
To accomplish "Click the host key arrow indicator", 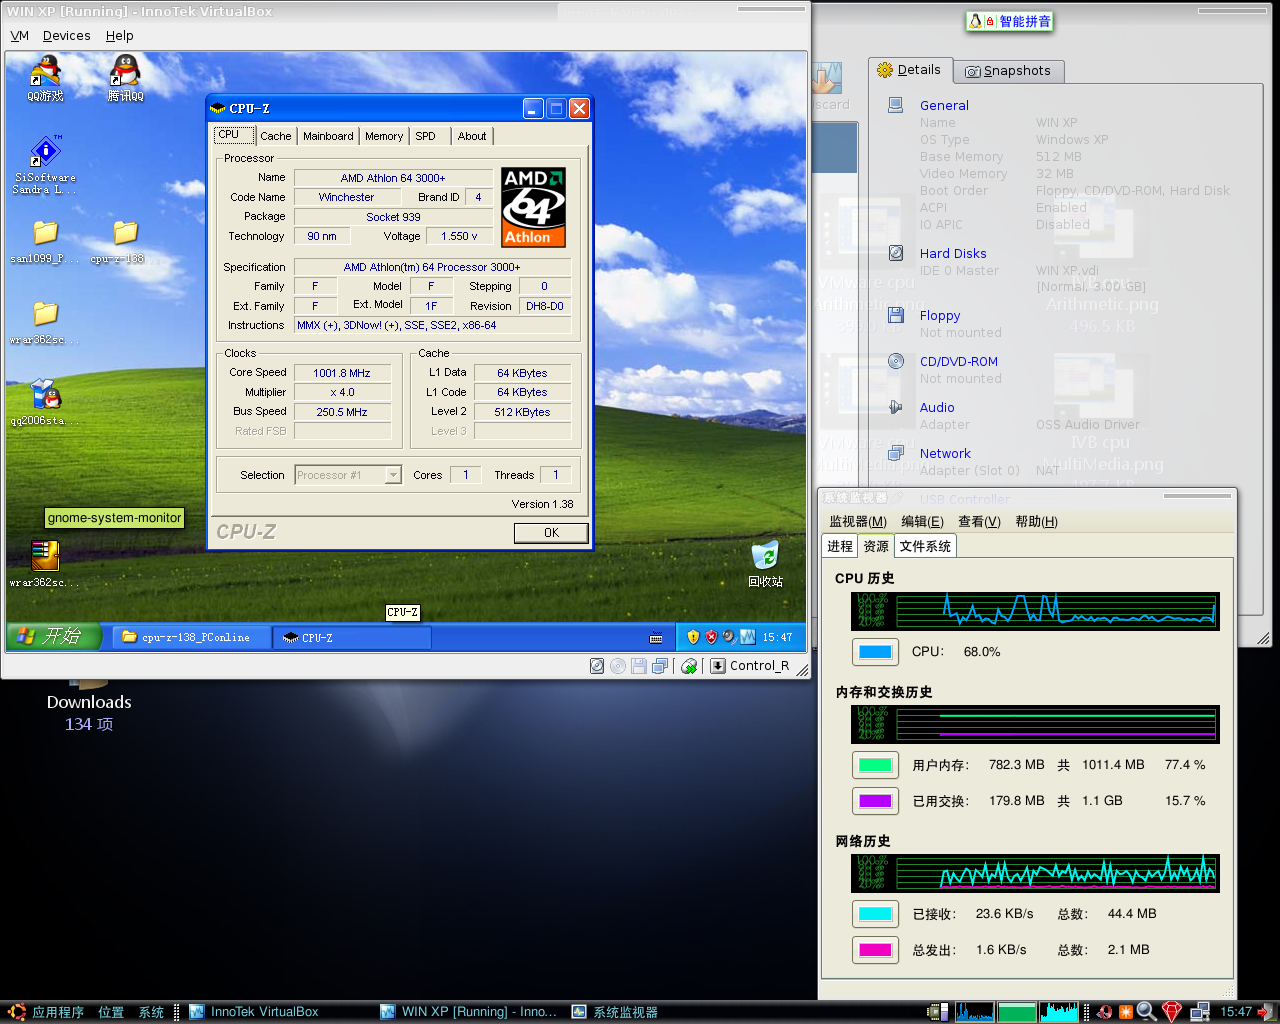I will coord(718,666).
